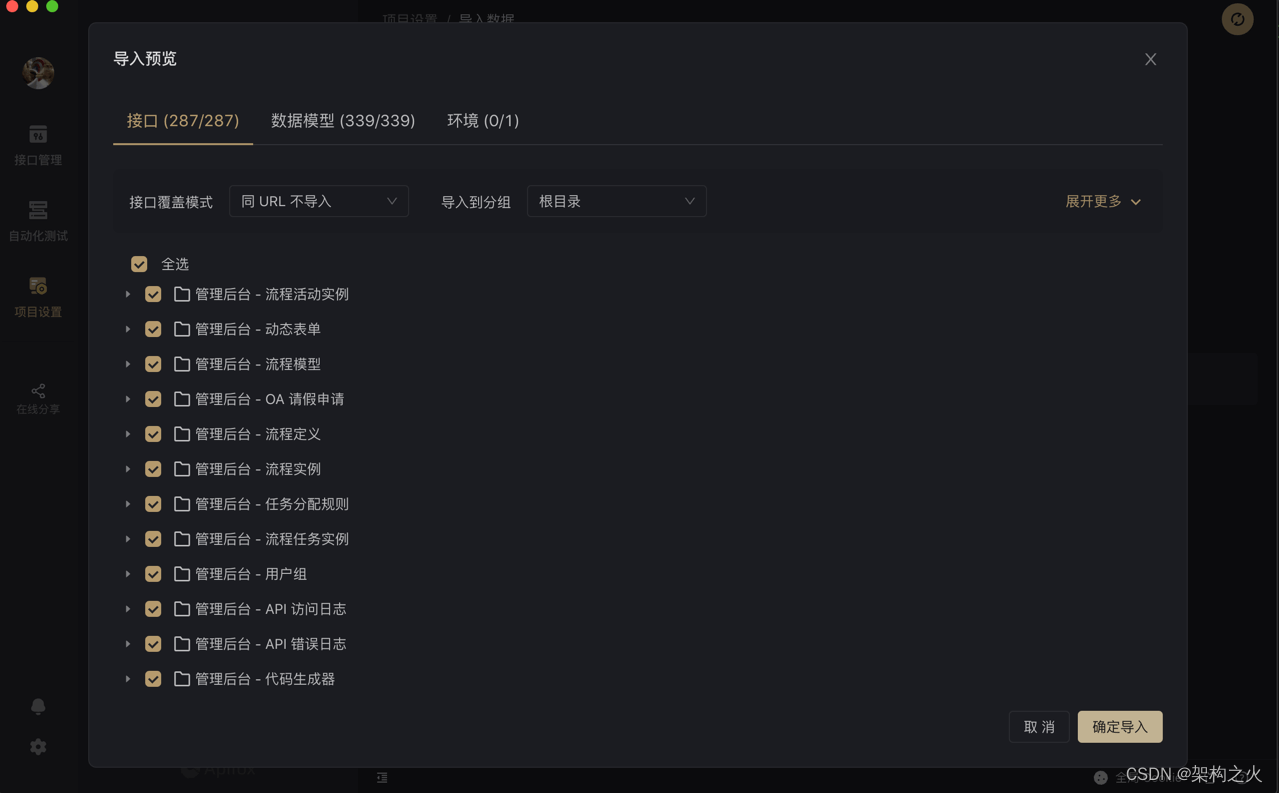Select the 自动化测试 sidebar icon
This screenshot has width=1279, height=793.
tap(38, 220)
